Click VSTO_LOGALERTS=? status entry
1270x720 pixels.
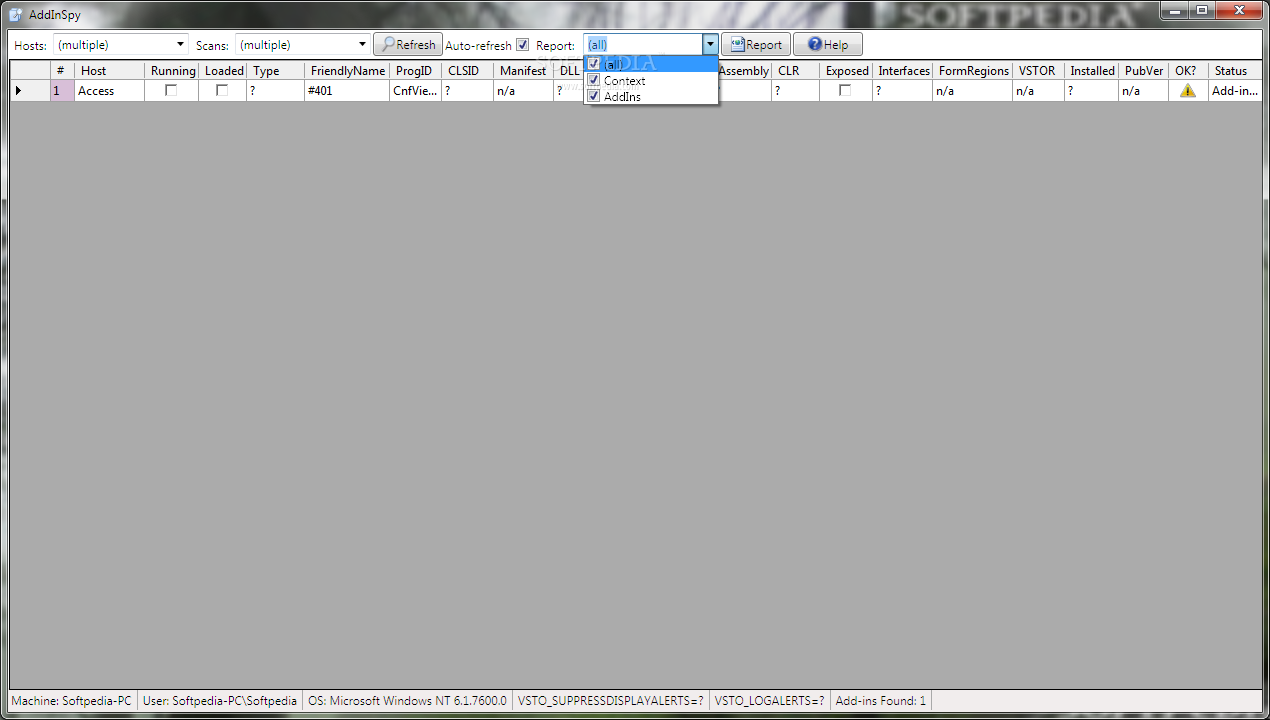coord(770,701)
